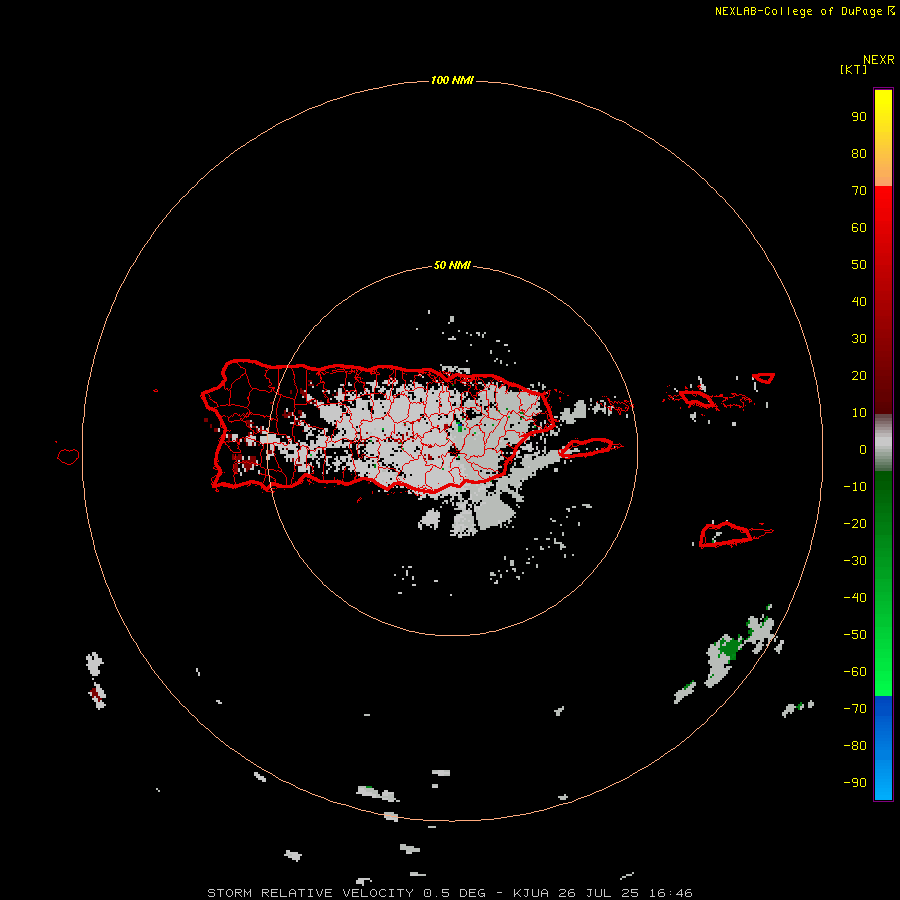
Task: Click the -50 value on the color scale
Action: [855, 635]
